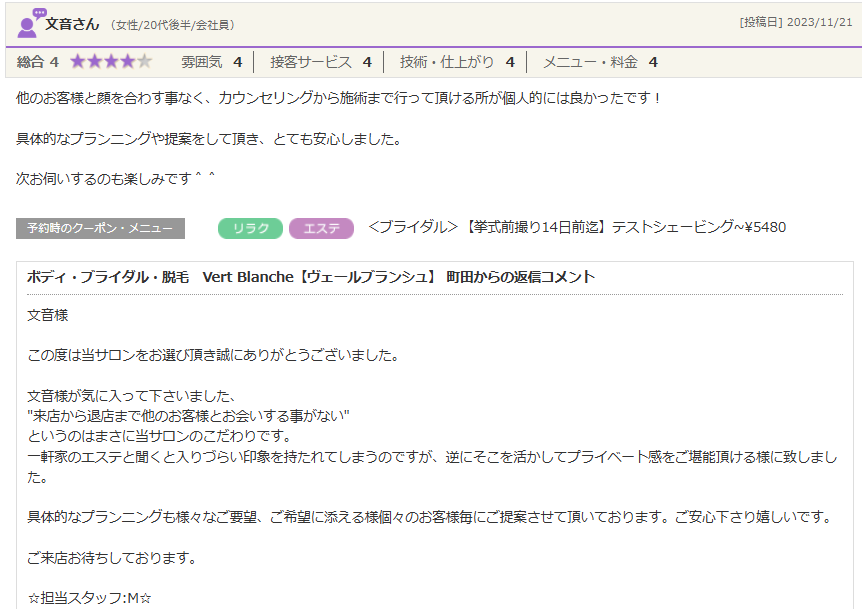Click the reply greeting 文音様
This screenshot has height=609, width=862.
click(48, 315)
